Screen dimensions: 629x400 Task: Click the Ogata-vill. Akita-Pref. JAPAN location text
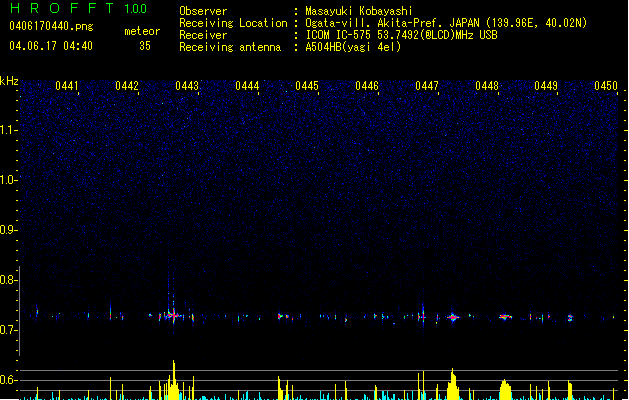tap(446, 23)
